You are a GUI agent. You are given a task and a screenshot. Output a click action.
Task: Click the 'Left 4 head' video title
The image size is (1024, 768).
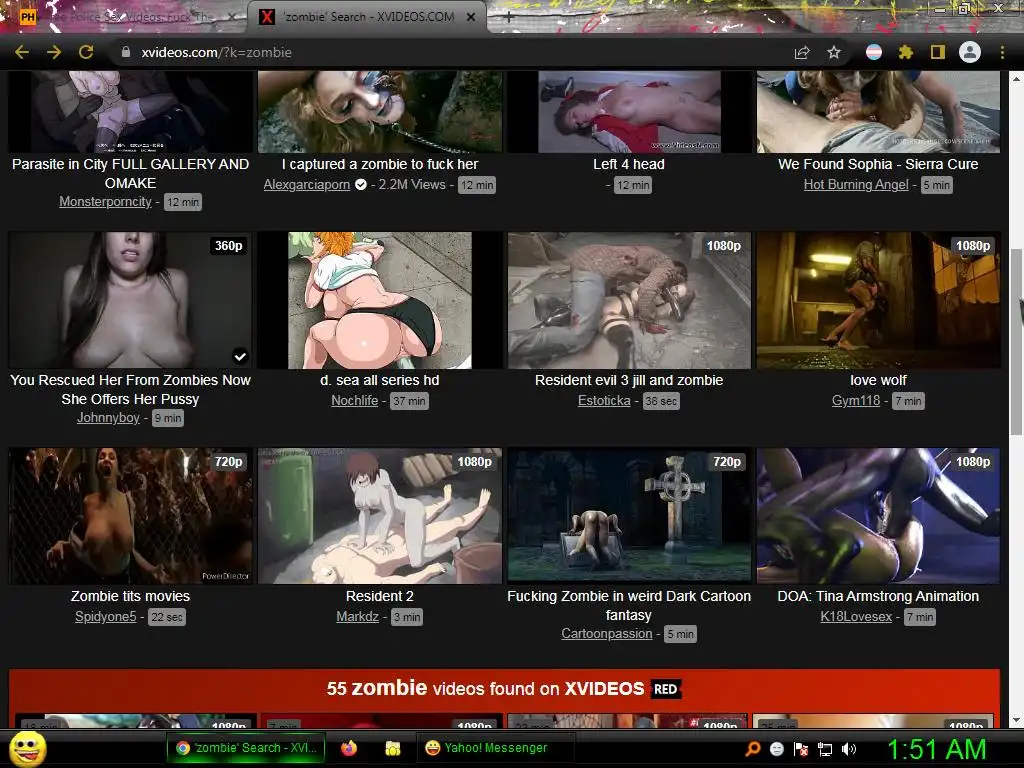coord(628,164)
